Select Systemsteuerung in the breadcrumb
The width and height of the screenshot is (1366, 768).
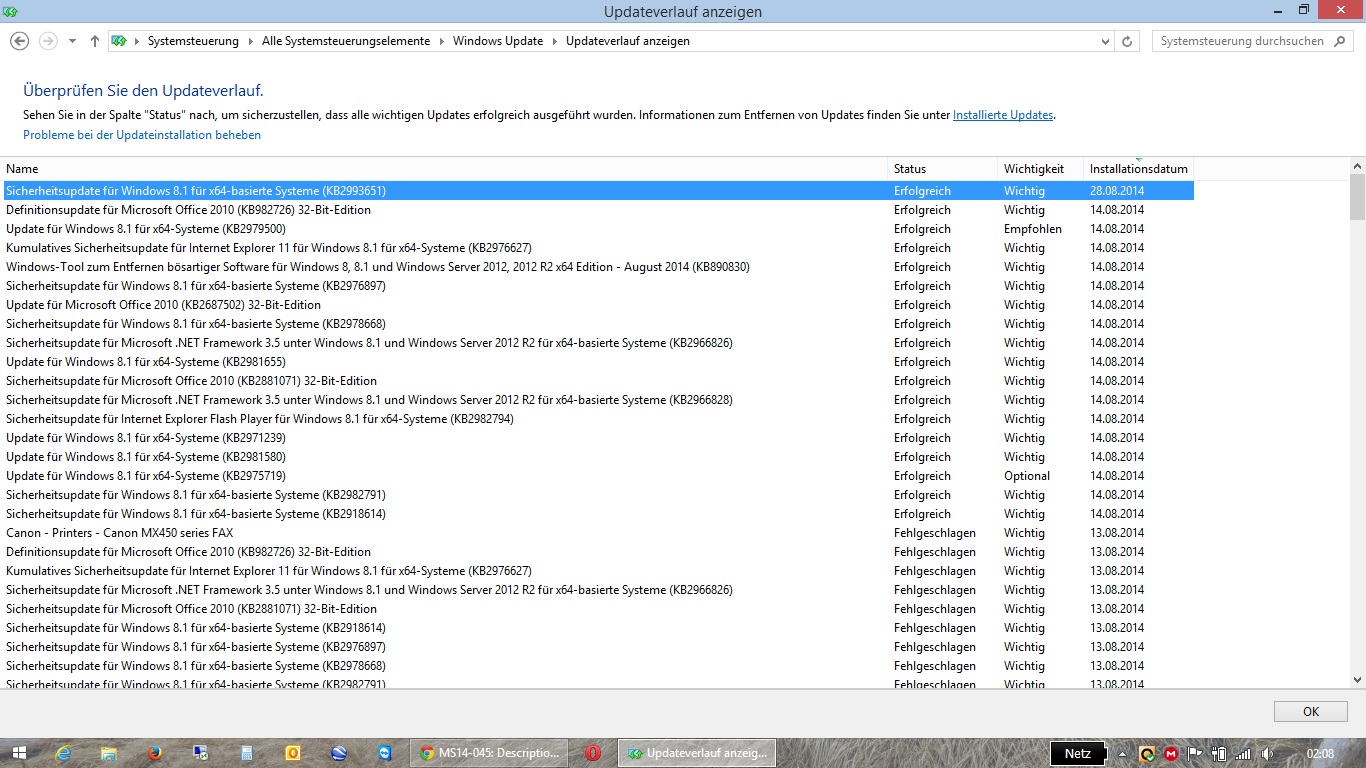pyautogui.click(x=193, y=41)
